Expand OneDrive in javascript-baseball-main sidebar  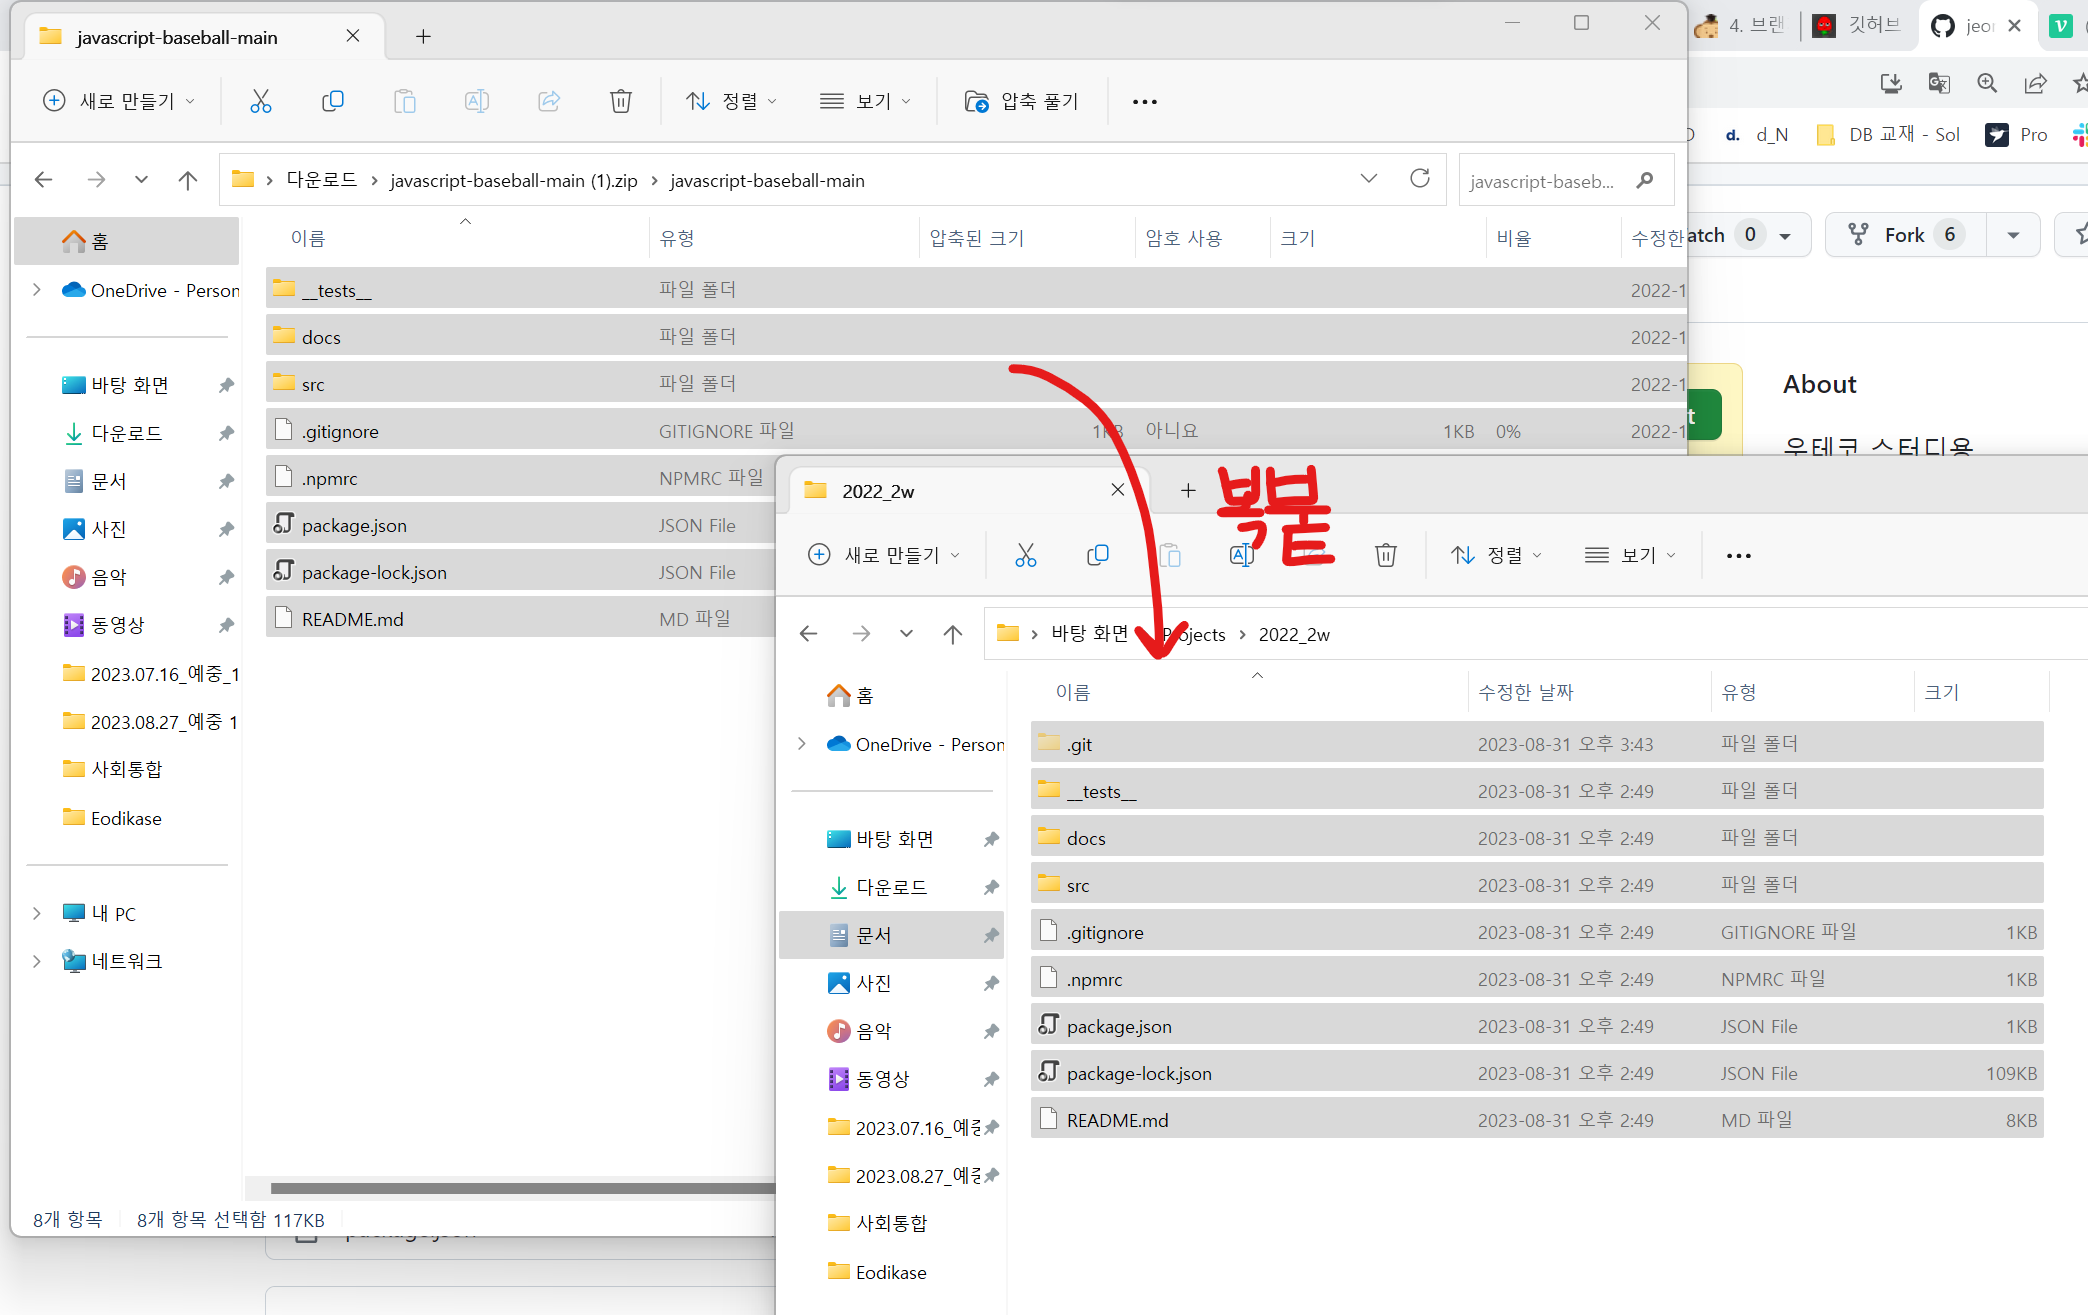[37, 290]
